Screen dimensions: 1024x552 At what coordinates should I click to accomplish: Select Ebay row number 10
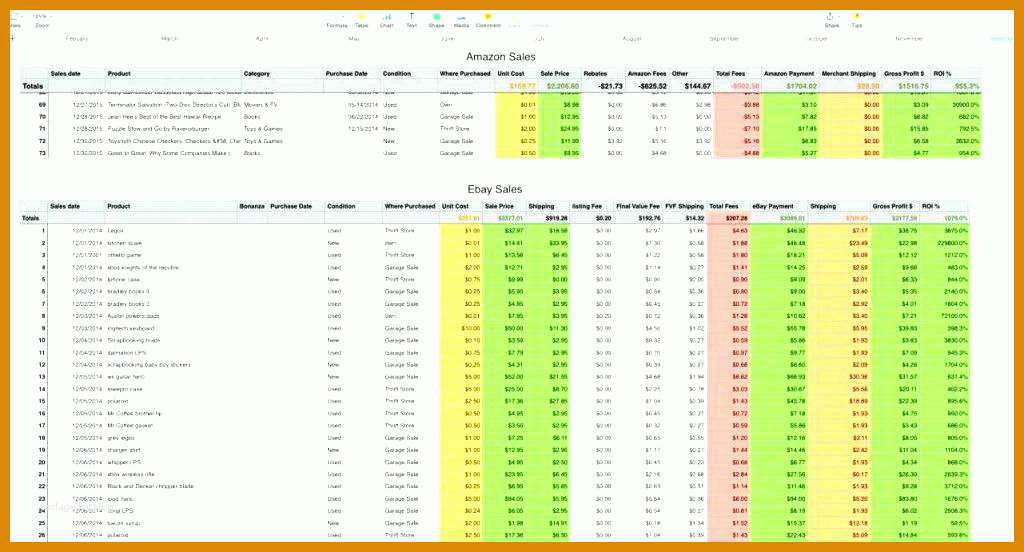(42, 340)
